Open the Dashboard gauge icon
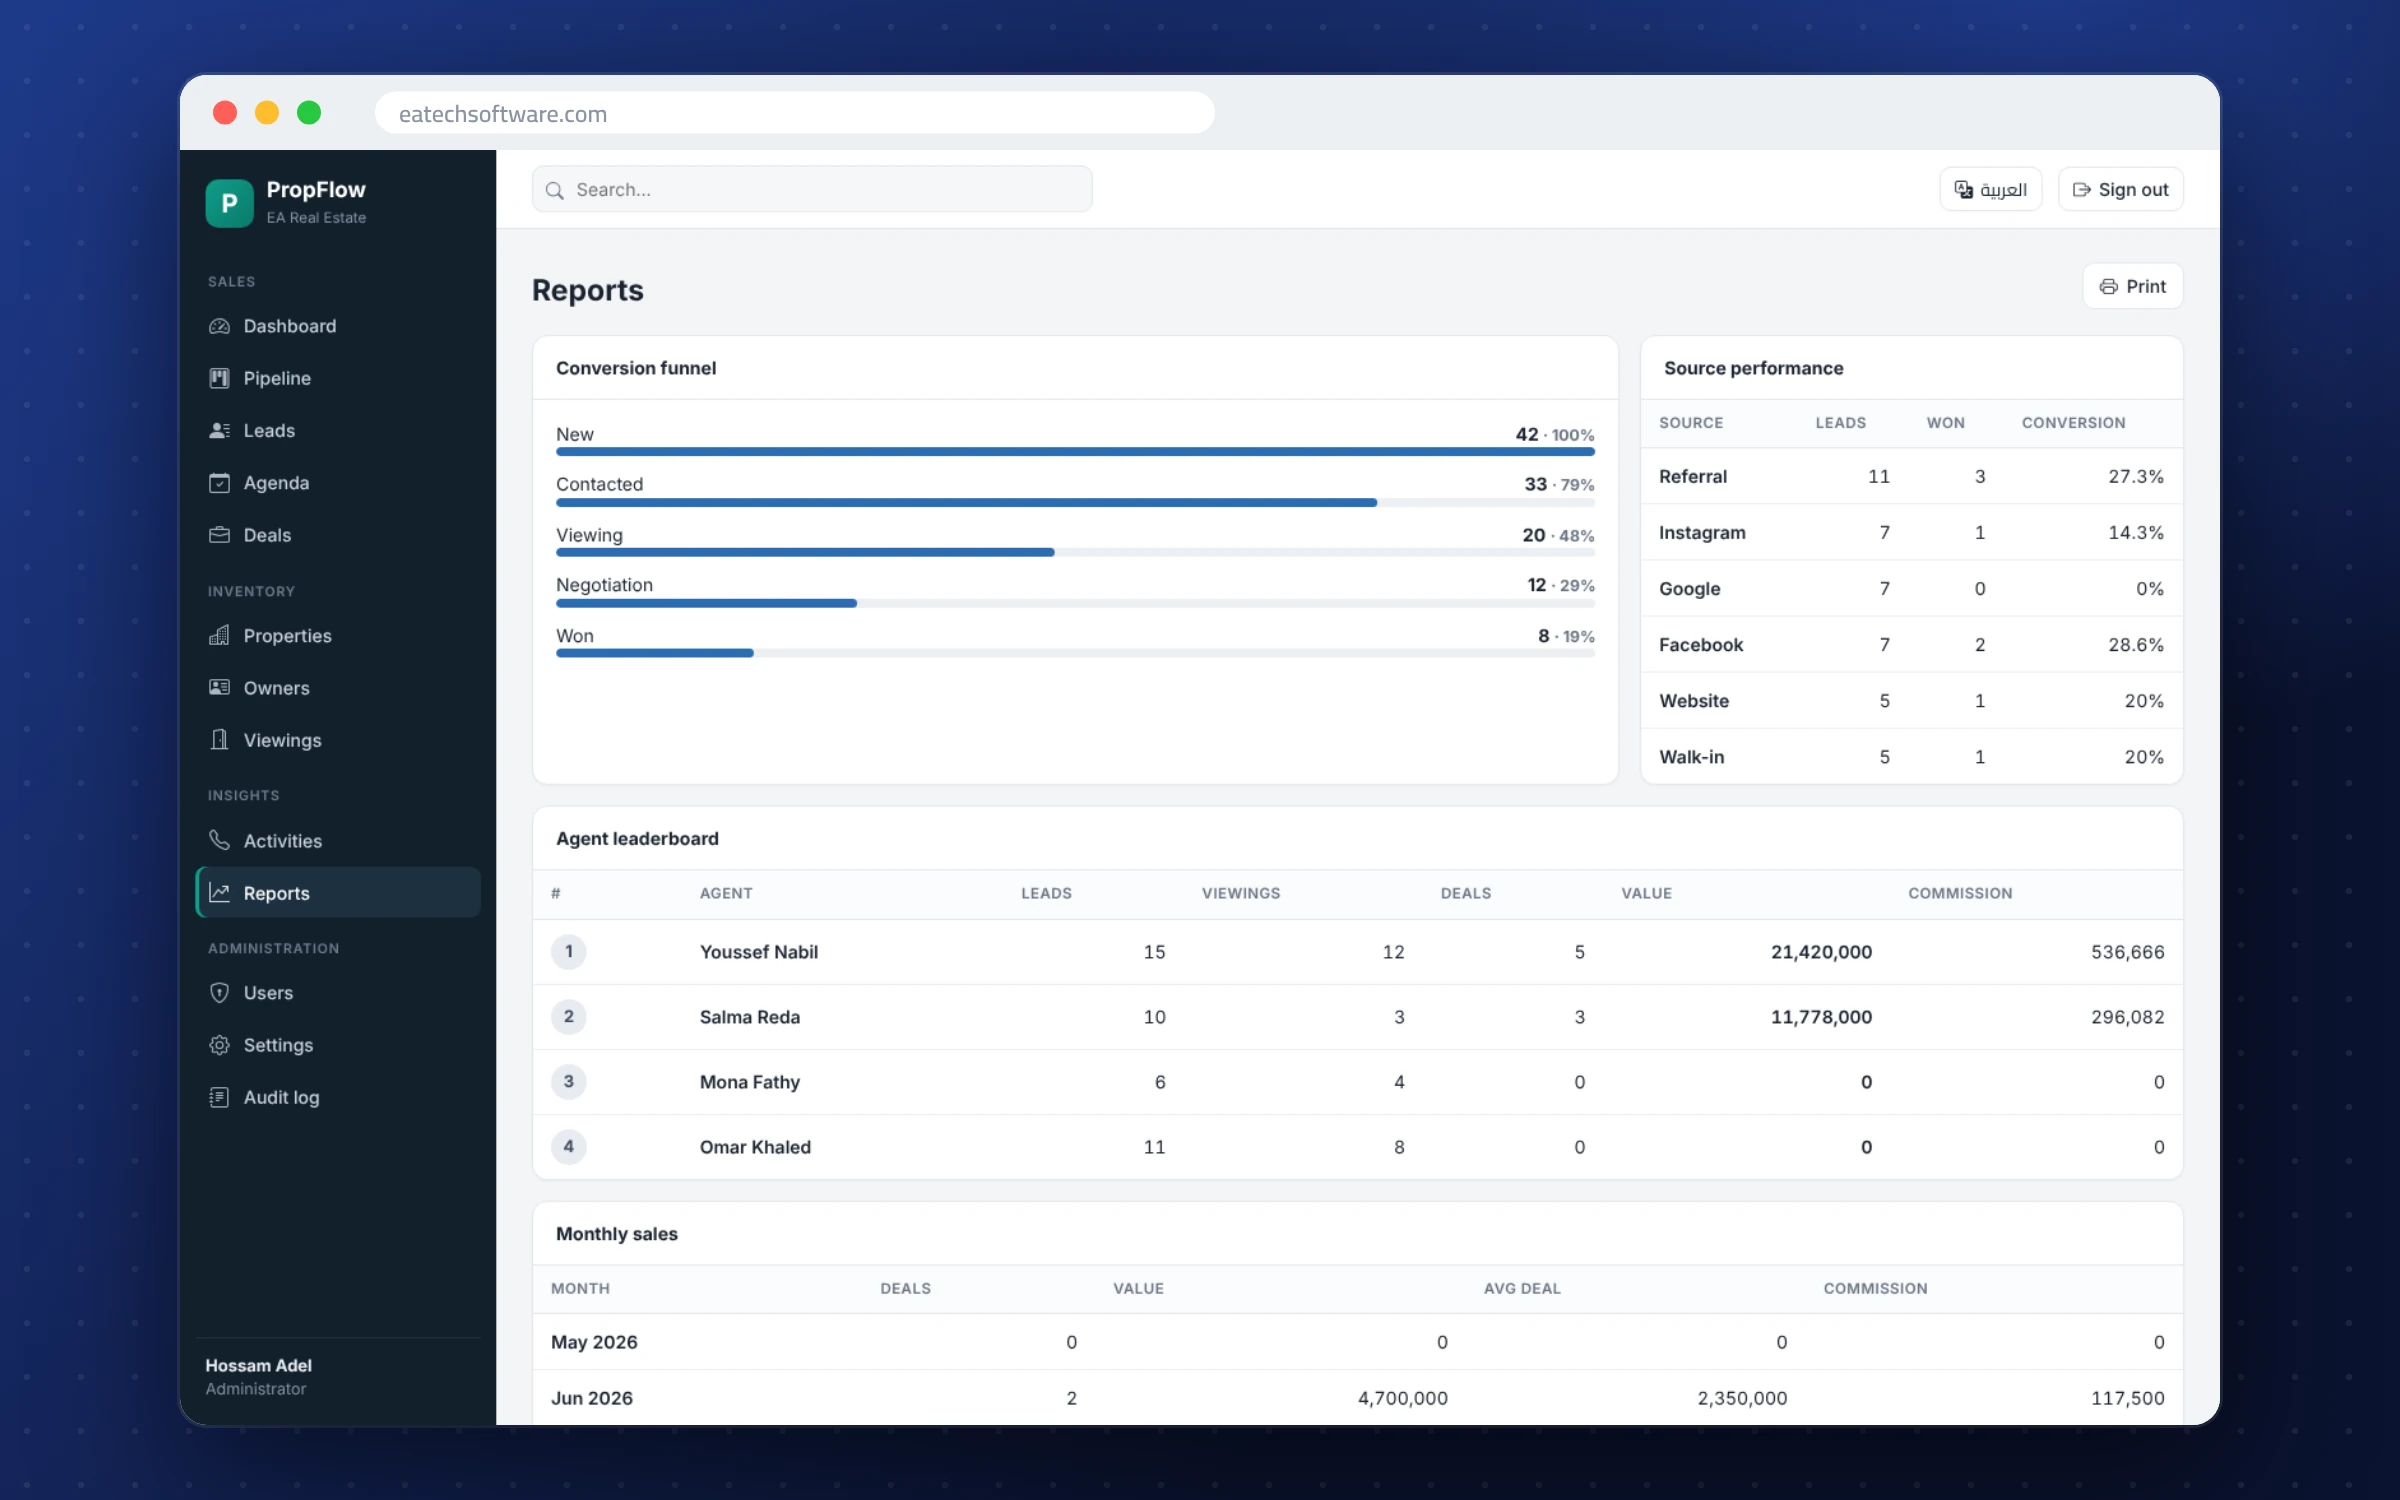The width and height of the screenshot is (2400, 1500). pyautogui.click(x=219, y=326)
